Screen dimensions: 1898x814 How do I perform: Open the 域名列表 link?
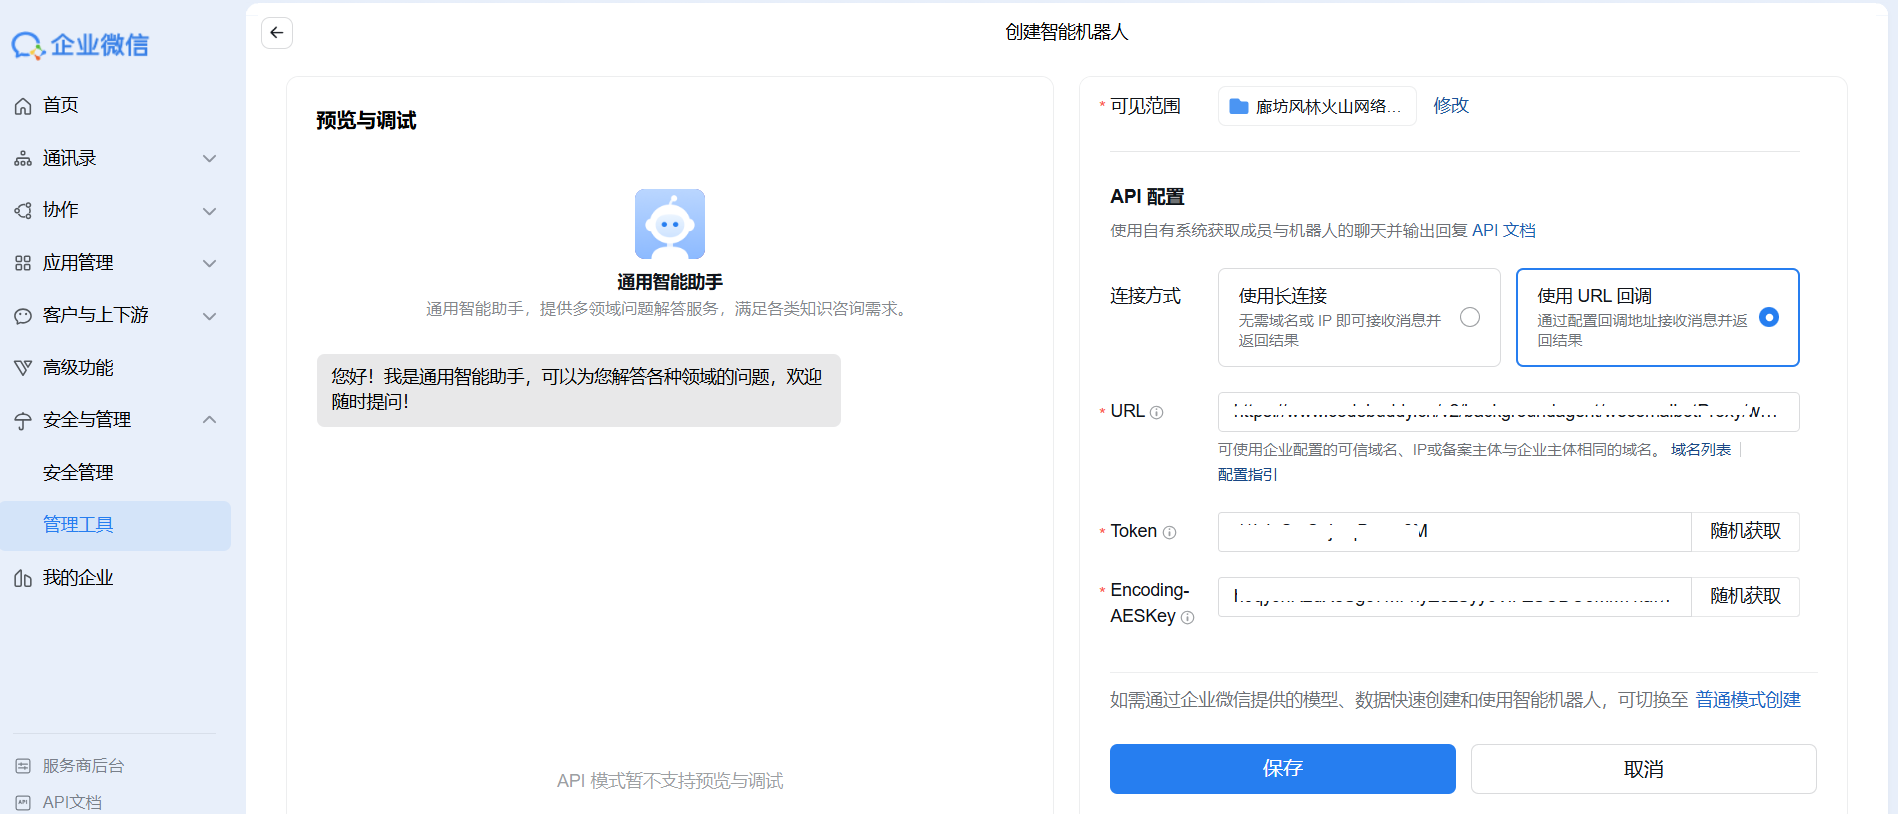(1701, 450)
